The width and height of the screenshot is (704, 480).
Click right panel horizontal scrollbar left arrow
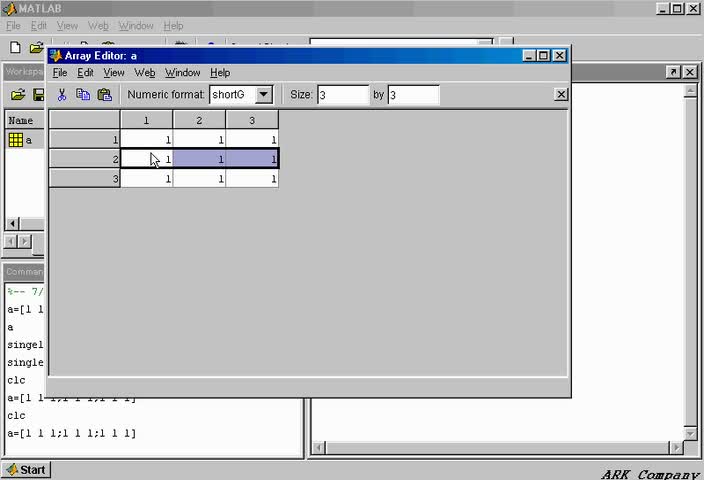tap(318, 447)
